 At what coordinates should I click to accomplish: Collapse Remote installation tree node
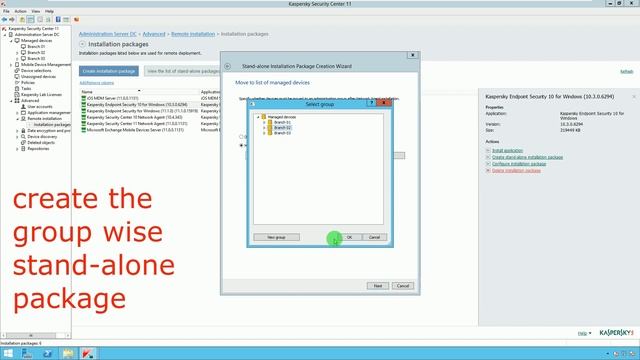(x=17, y=119)
